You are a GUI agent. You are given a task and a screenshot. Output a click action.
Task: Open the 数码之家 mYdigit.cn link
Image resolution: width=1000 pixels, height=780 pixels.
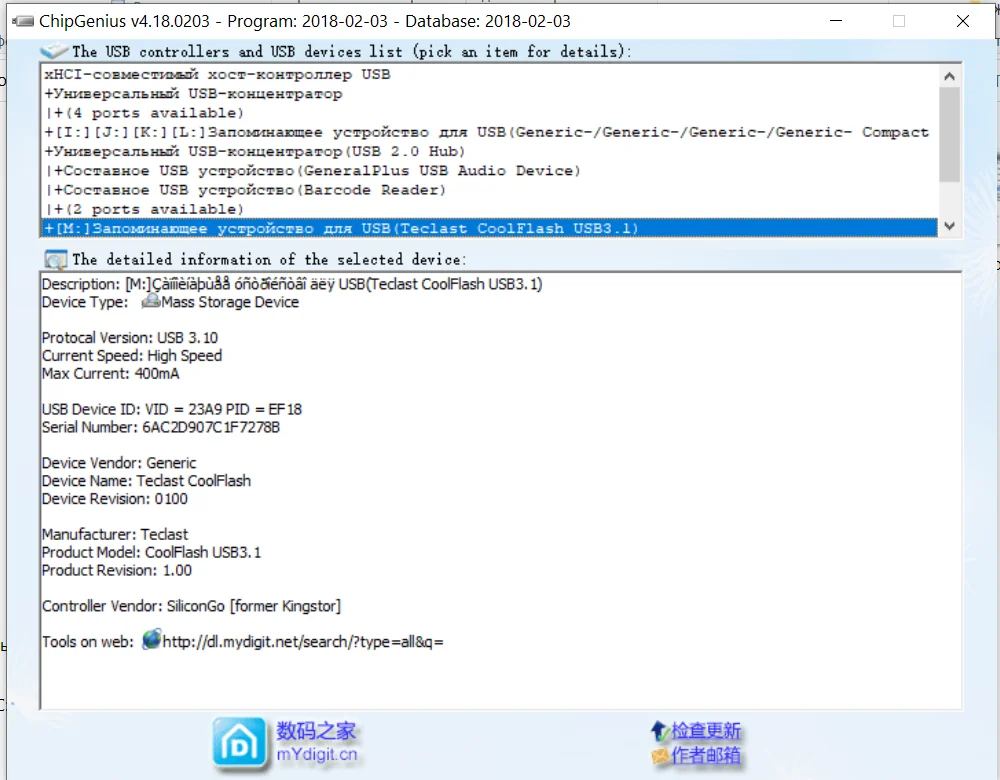coord(316,742)
